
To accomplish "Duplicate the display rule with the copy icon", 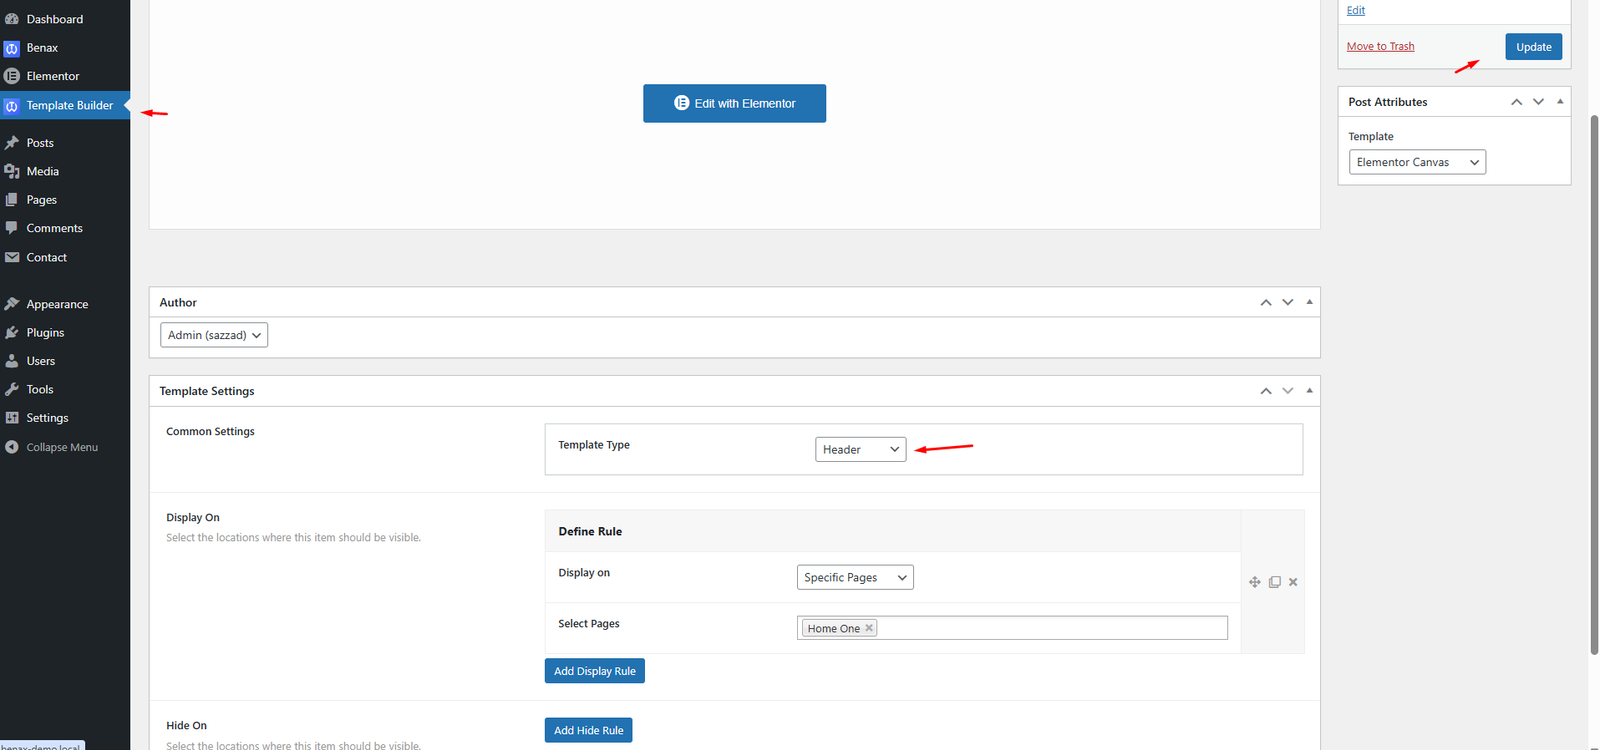I will [x=1274, y=582].
